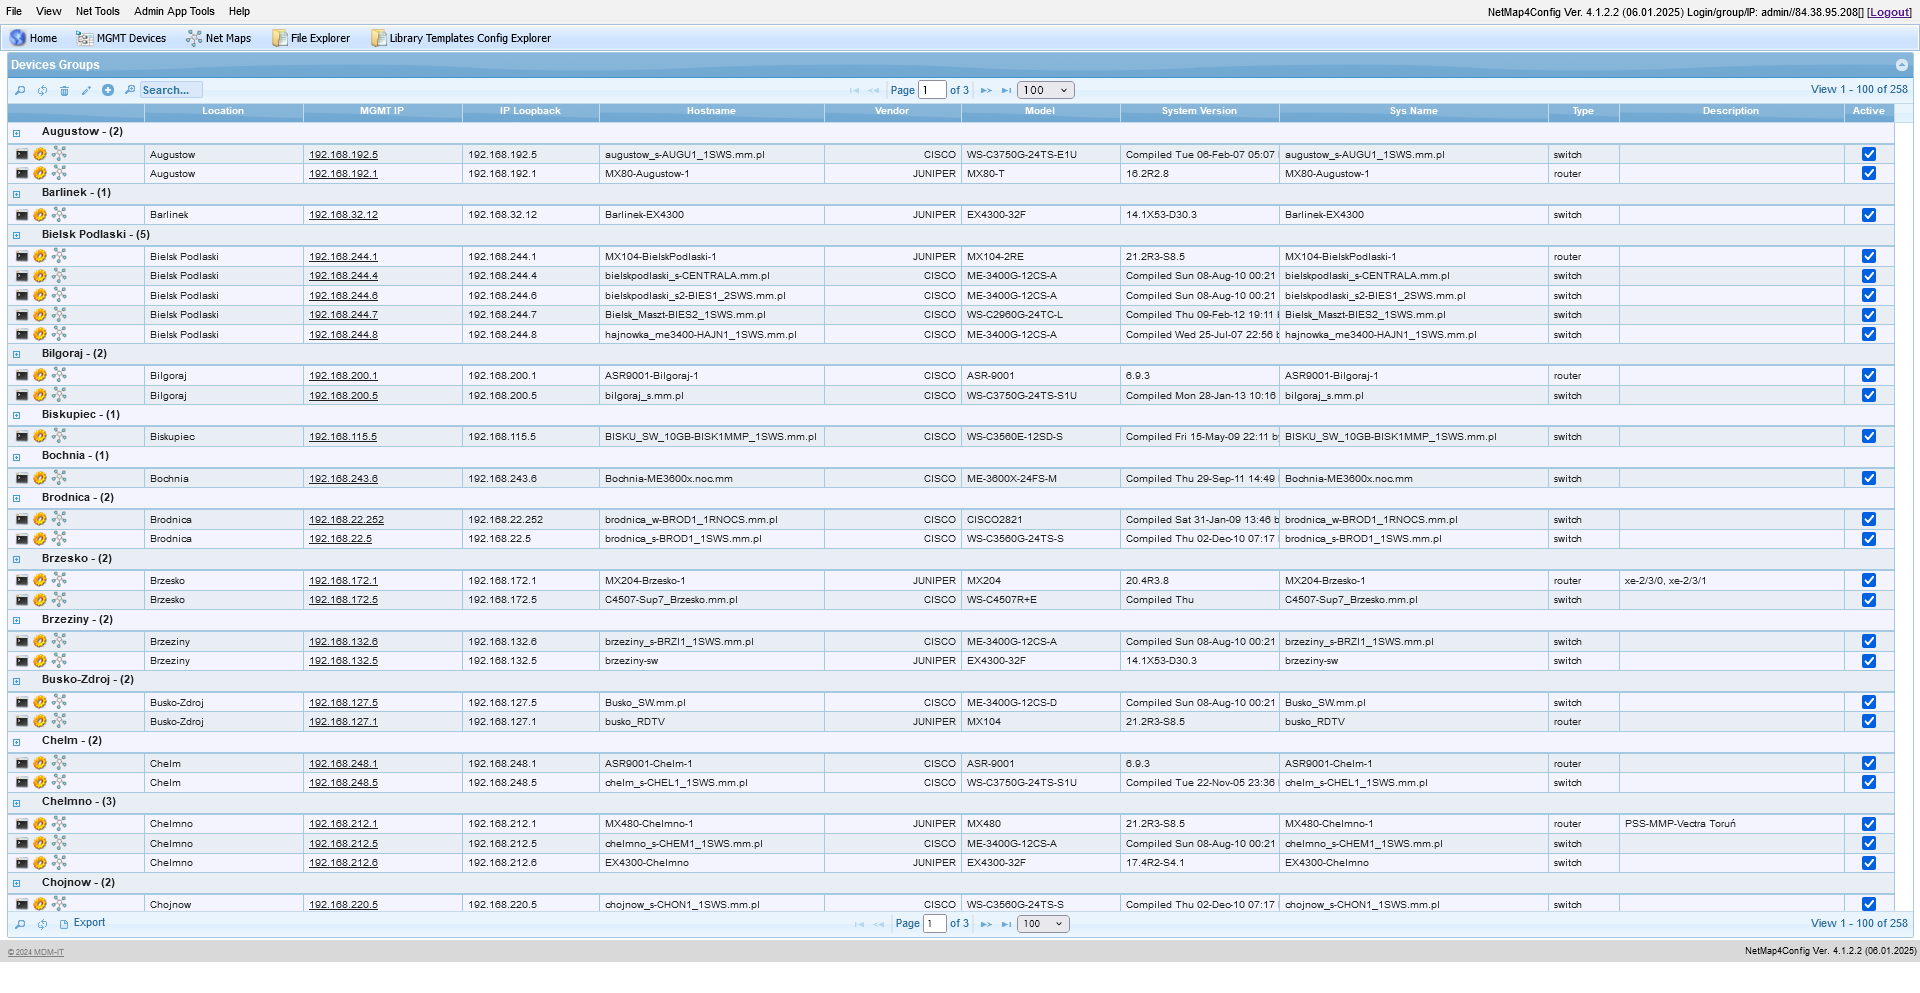1920x993 pixels.
Task: Open Net Maps in the toolbar
Action: pyautogui.click(x=219, y=38)
